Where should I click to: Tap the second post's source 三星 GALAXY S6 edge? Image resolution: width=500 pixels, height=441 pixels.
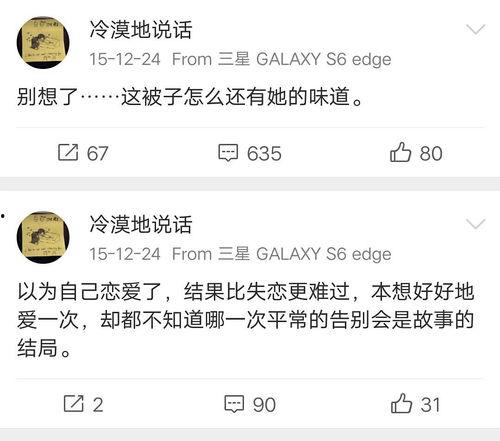(304, 254)
